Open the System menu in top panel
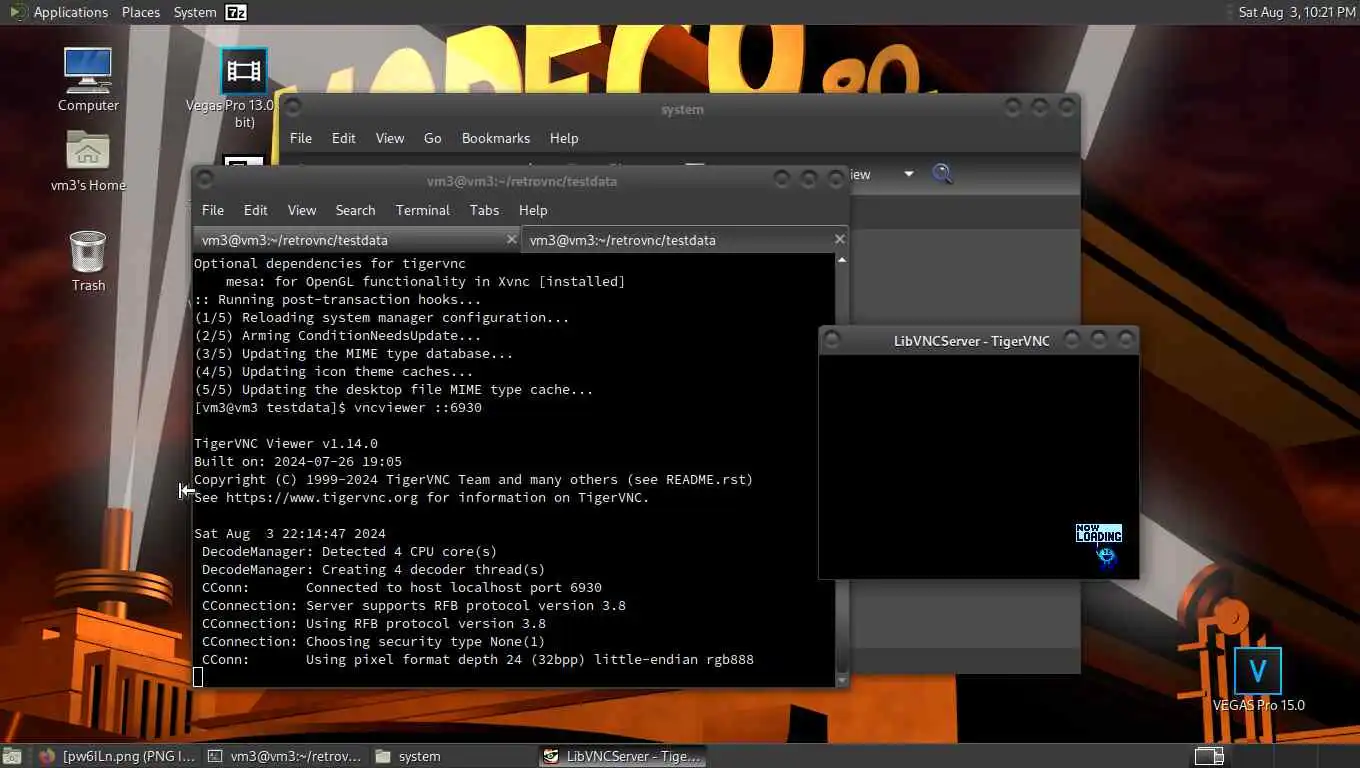The height and width of the screenshot is (768, 1360). tap(194, 12)
